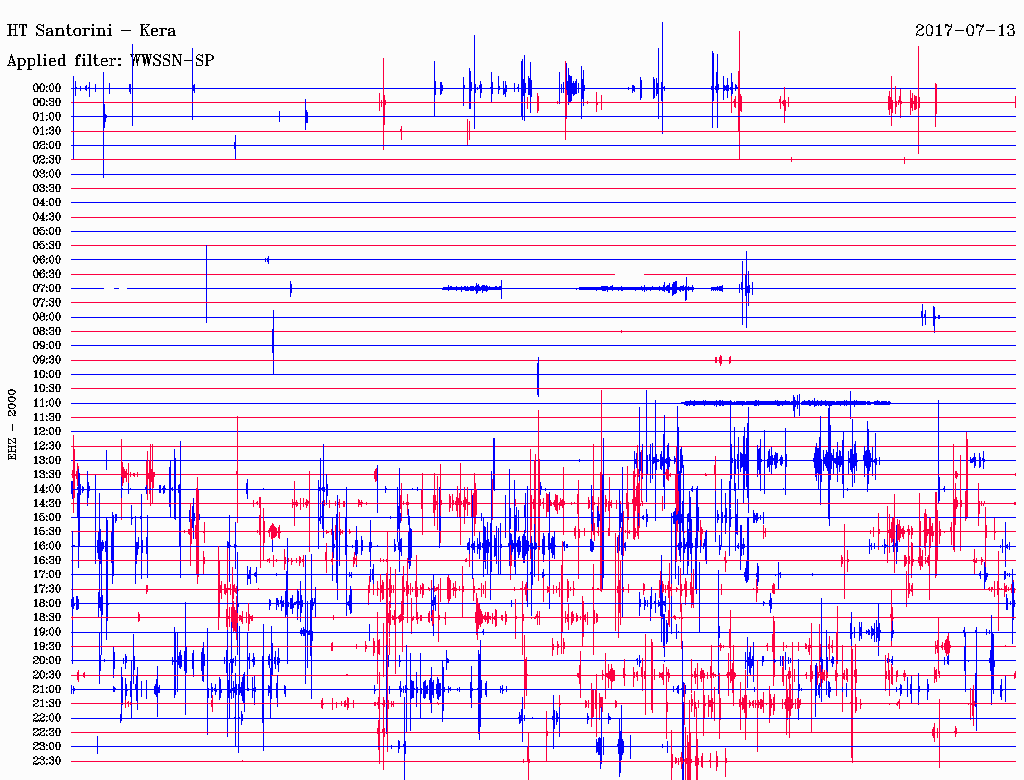Click the 02:00 time label
The height and width of the screenshot is (780, 1024).
46,146
